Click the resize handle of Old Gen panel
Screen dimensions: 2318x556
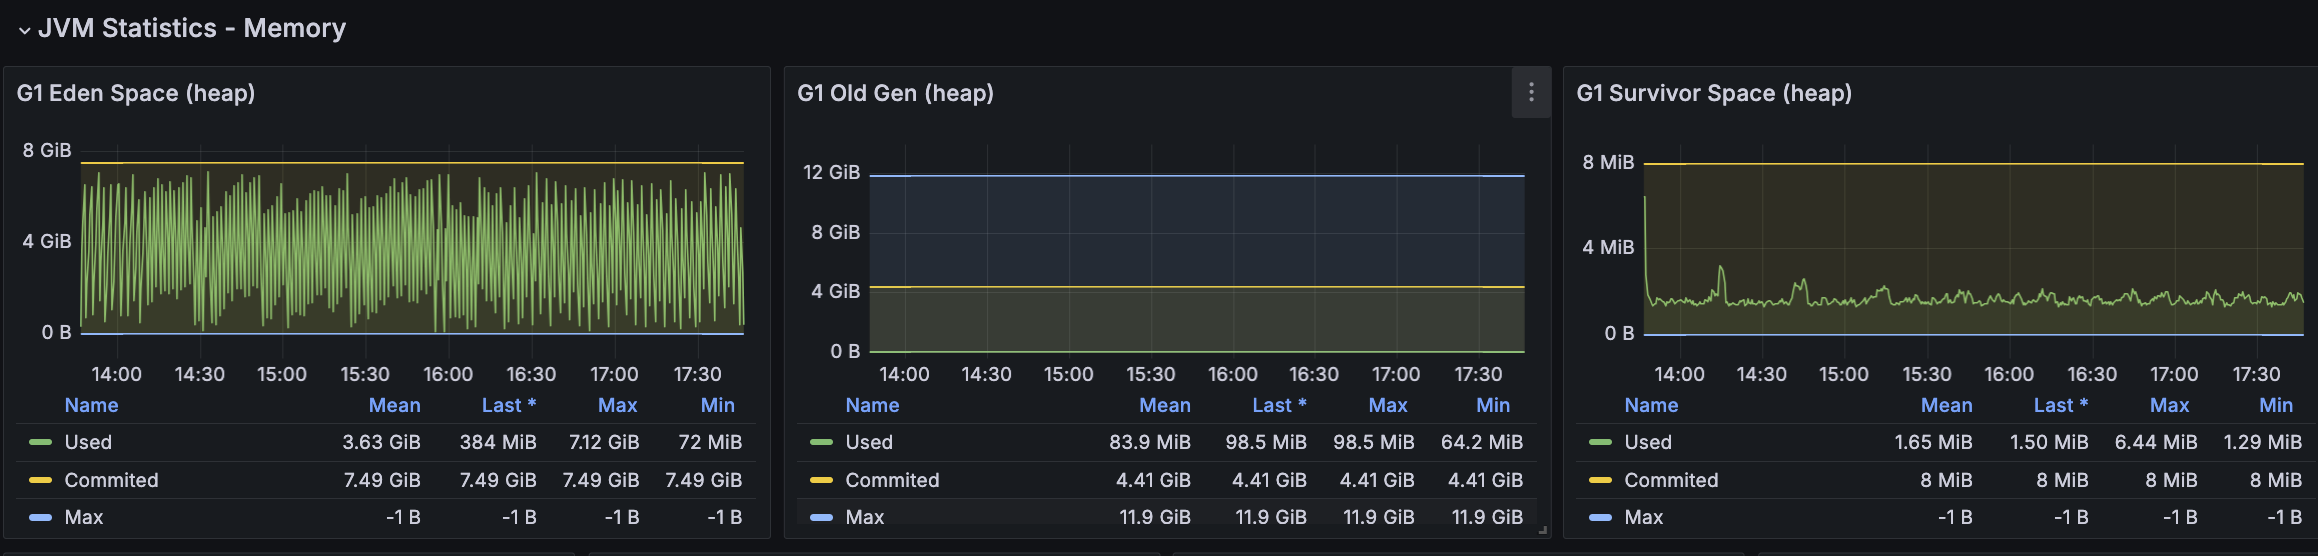[1543, 530]
